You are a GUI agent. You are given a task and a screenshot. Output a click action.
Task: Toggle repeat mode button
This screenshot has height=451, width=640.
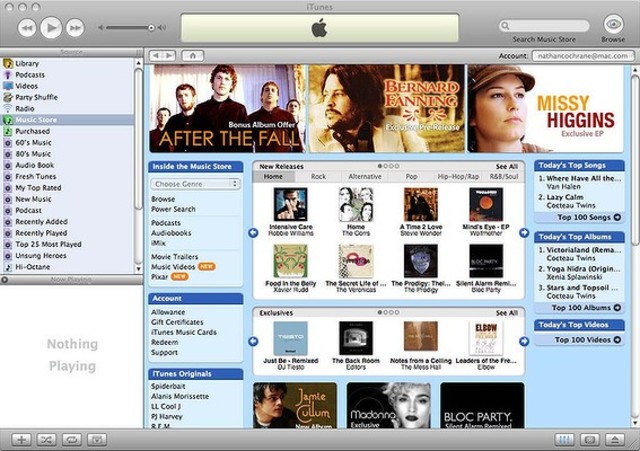point(71,440)
